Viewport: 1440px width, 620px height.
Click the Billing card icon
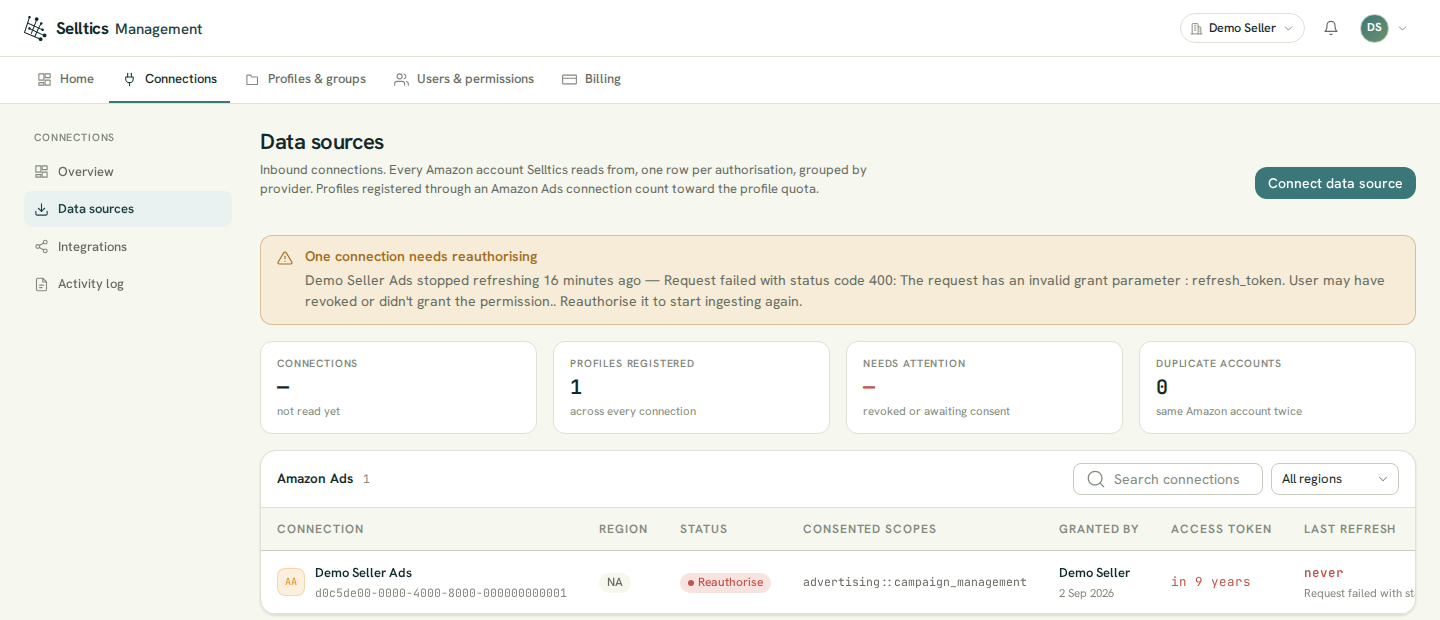click(x=569, y=79)
